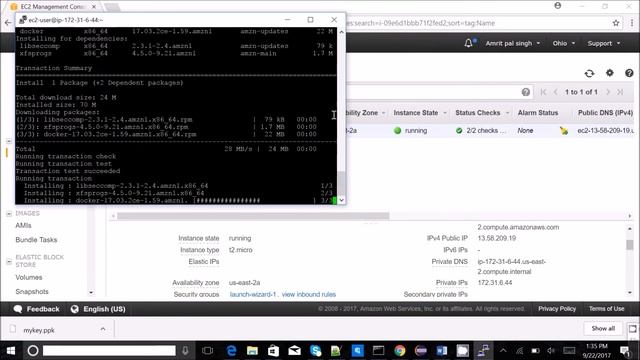This screenshot has height=360, width=640.
Task: Open EC2 console settings gear
Action: (609, 73)
